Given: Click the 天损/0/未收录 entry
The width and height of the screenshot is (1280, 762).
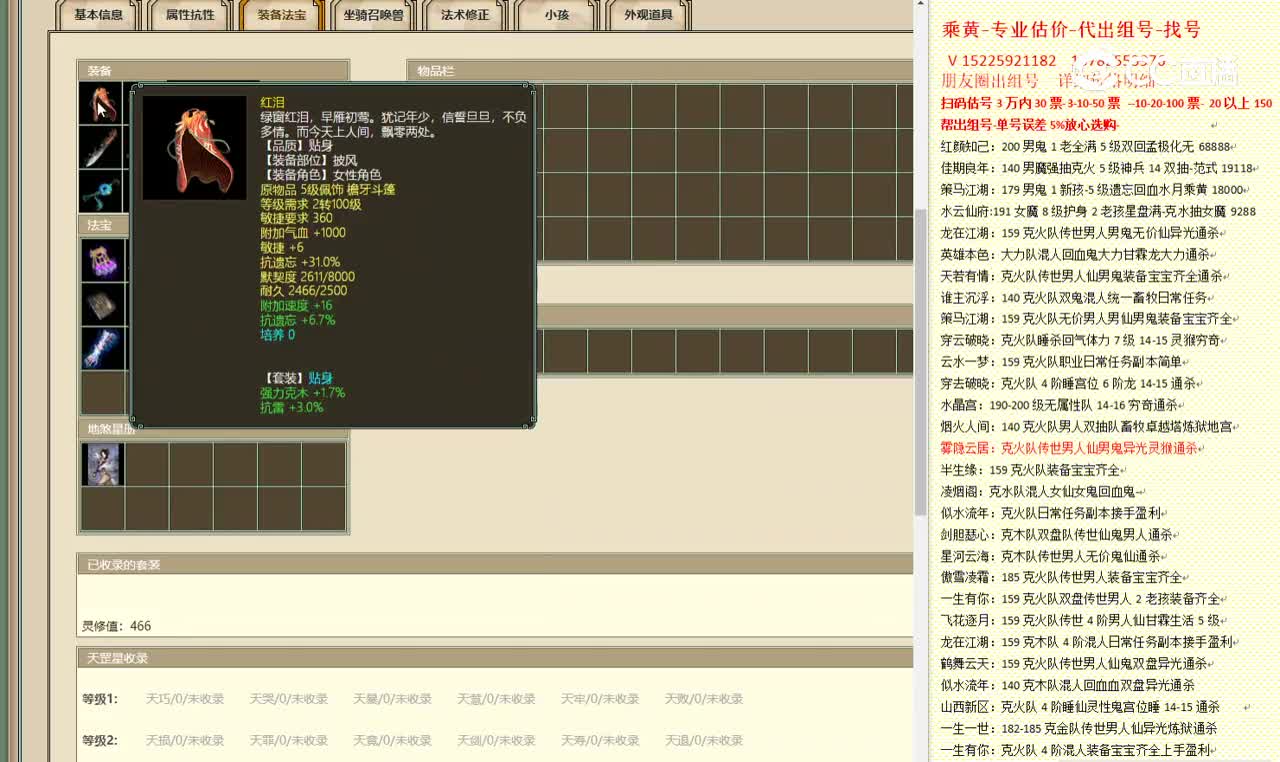Looking at the screenshot, I should pos(185,741).
